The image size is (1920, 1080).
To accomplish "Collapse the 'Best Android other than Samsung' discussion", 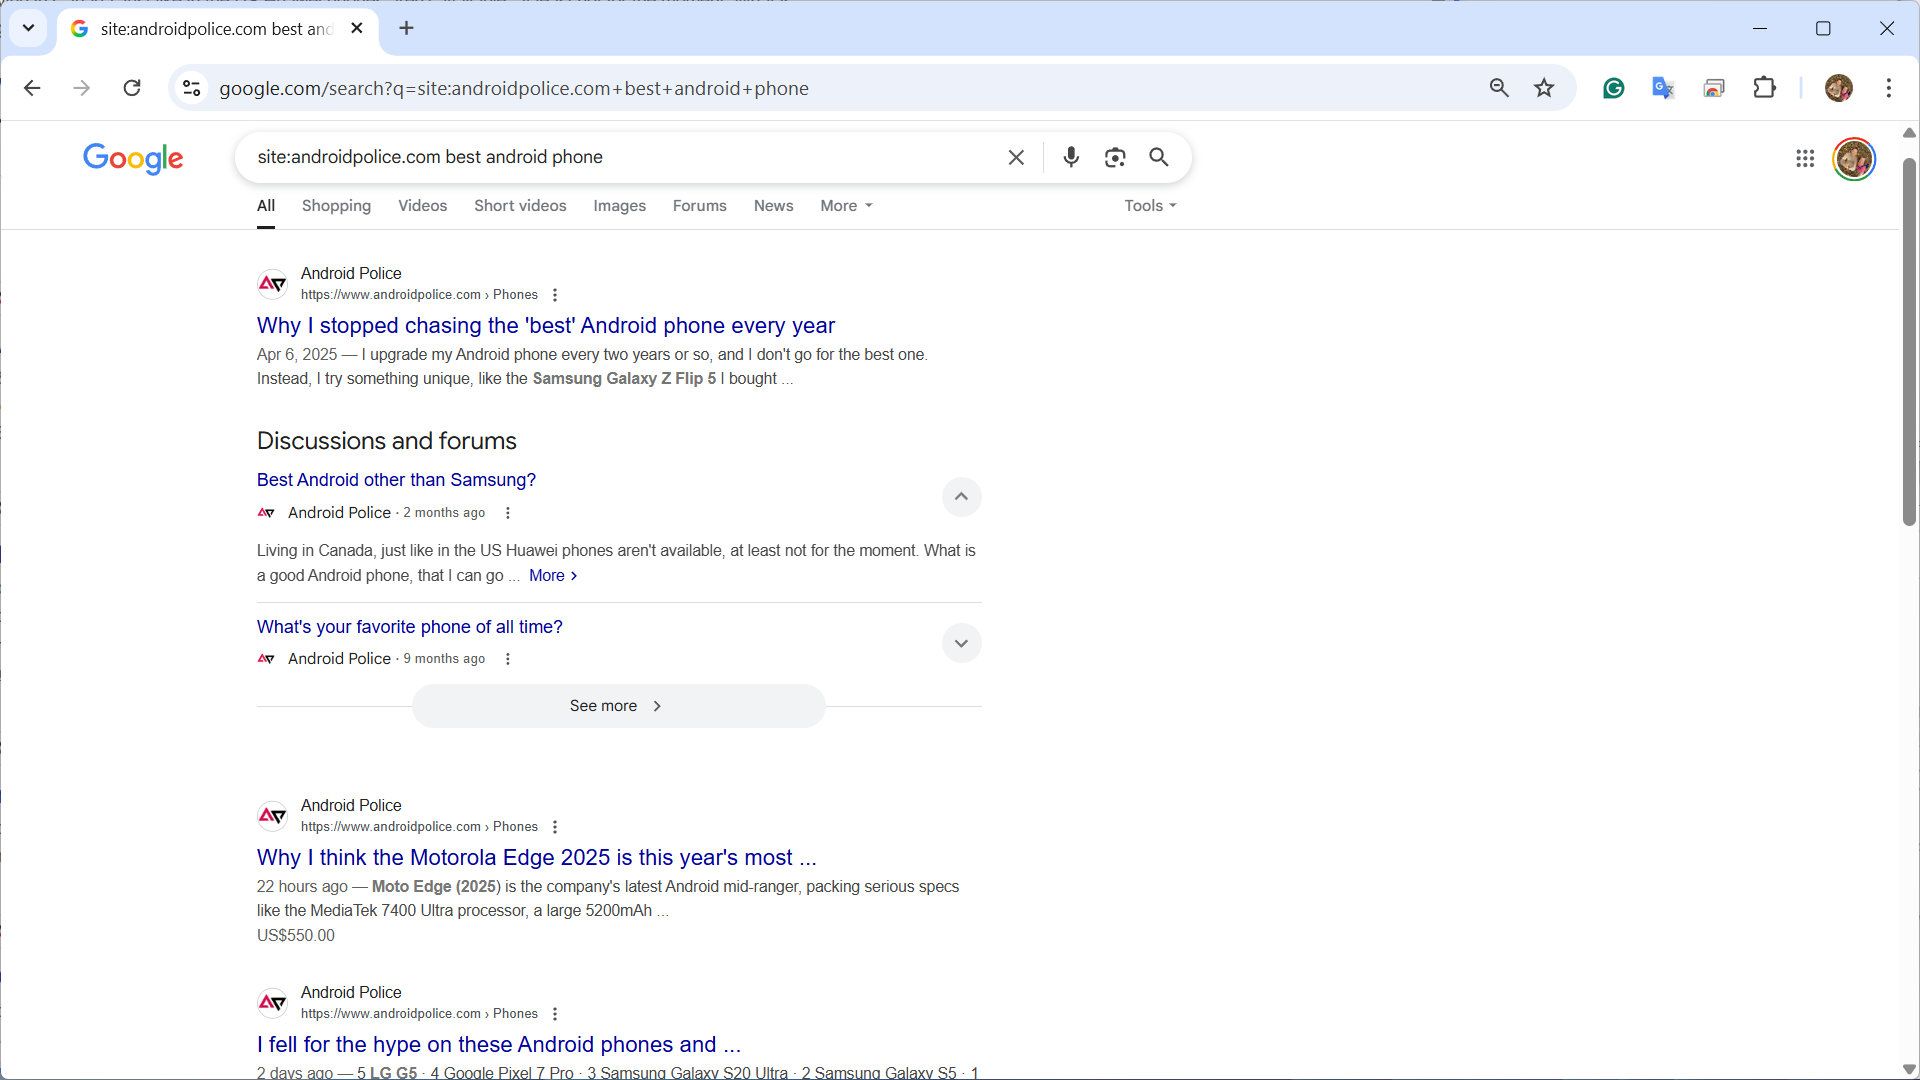I will click(x=961, y=497).
